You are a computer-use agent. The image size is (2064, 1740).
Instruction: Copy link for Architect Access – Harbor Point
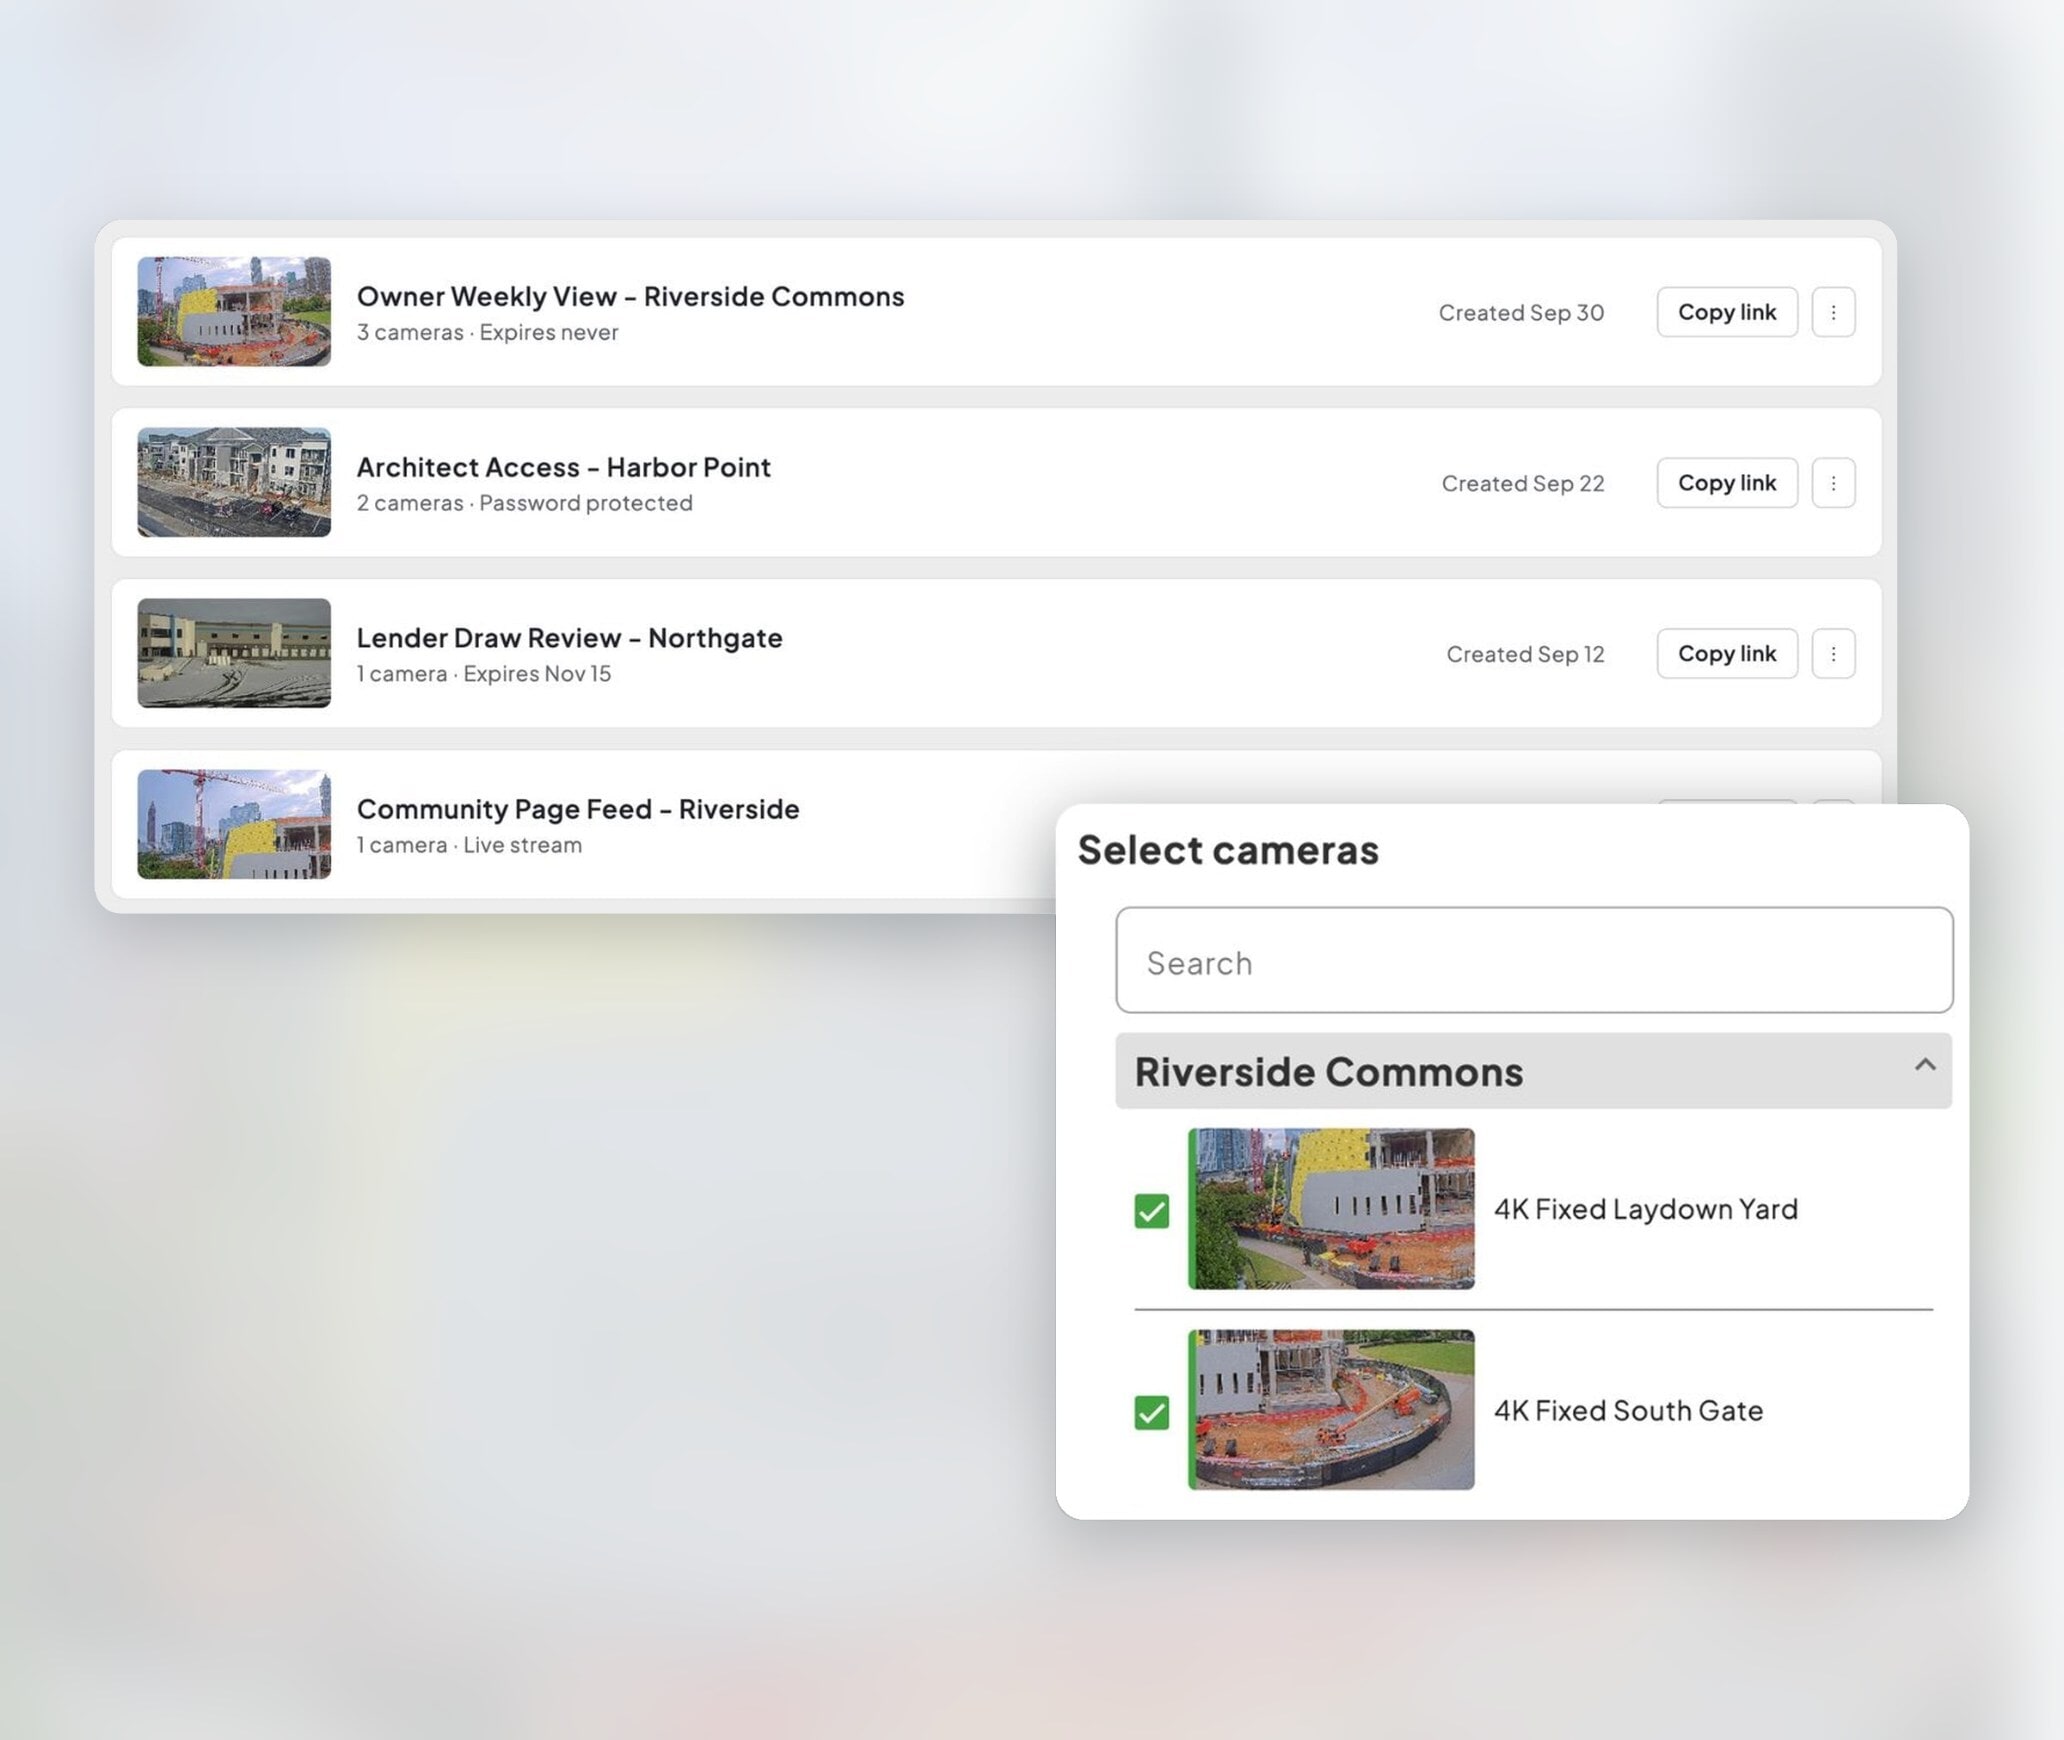pyautogui.click(x=1727, y=483)
